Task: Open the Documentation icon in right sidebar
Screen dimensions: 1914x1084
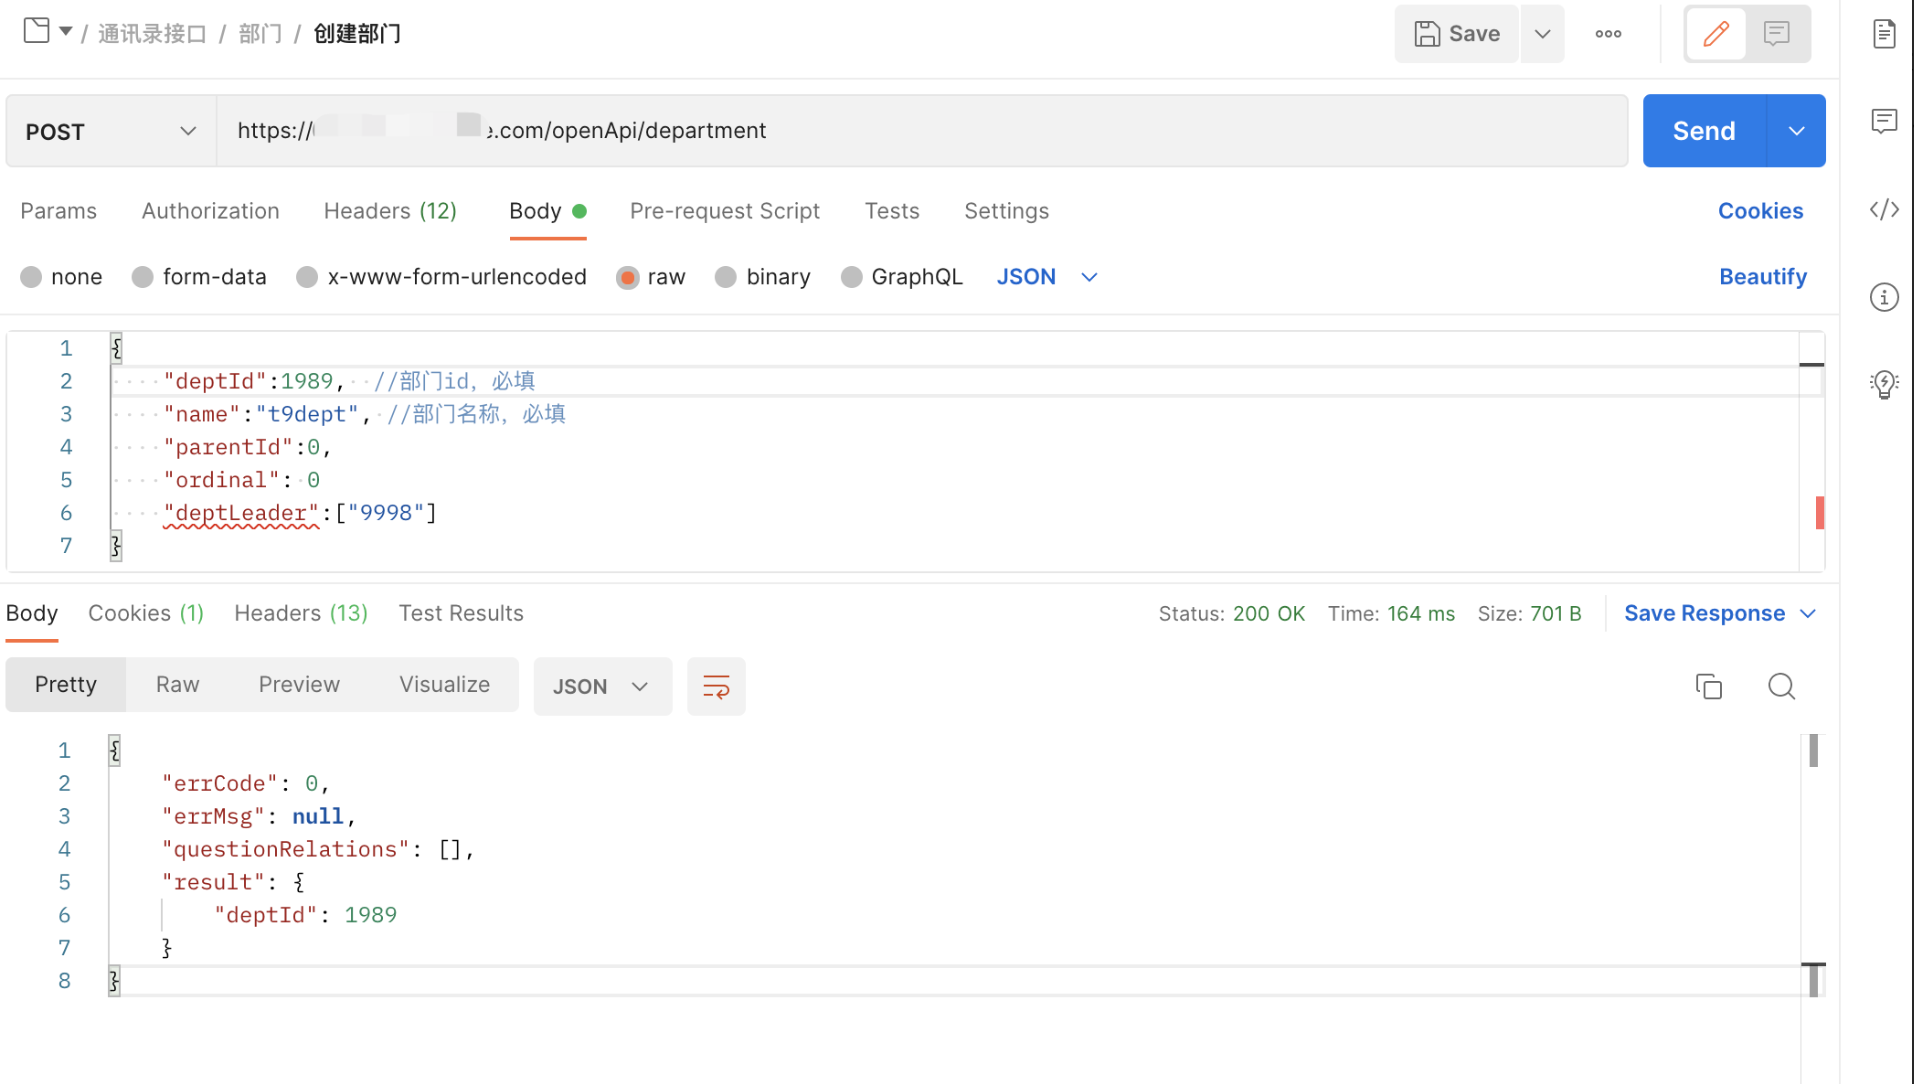Action: point(1884,34)
